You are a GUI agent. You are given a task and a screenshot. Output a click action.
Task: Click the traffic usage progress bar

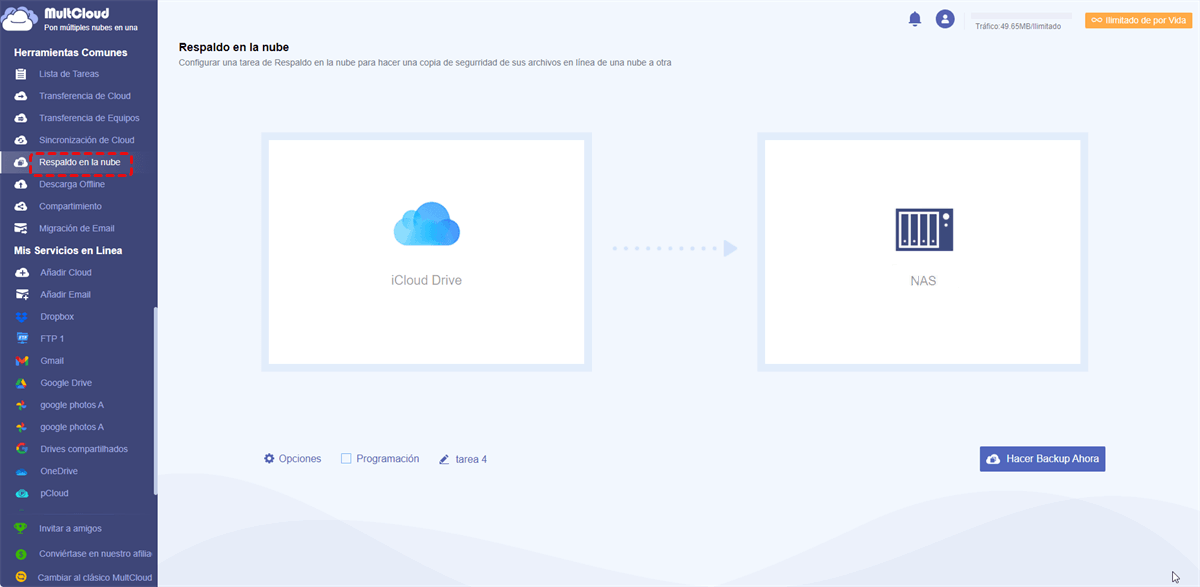tap(1021, 16)
